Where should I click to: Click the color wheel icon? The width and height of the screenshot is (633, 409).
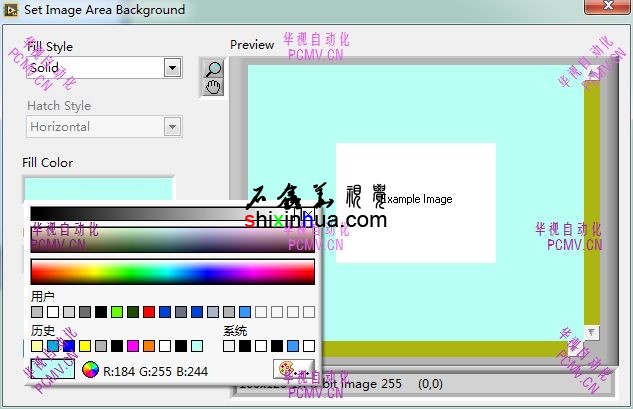point(90,370)
